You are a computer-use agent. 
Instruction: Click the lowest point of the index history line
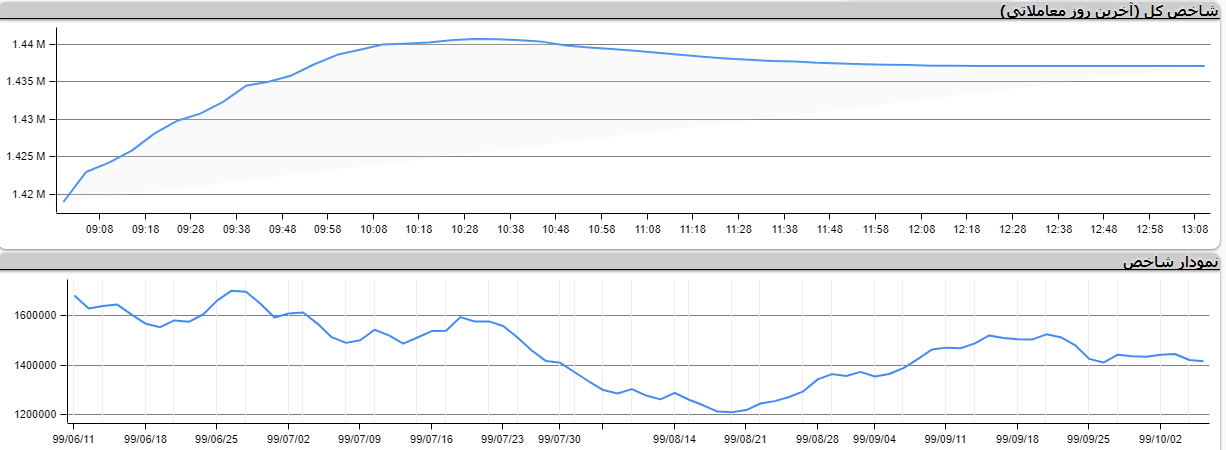[731, 412]
